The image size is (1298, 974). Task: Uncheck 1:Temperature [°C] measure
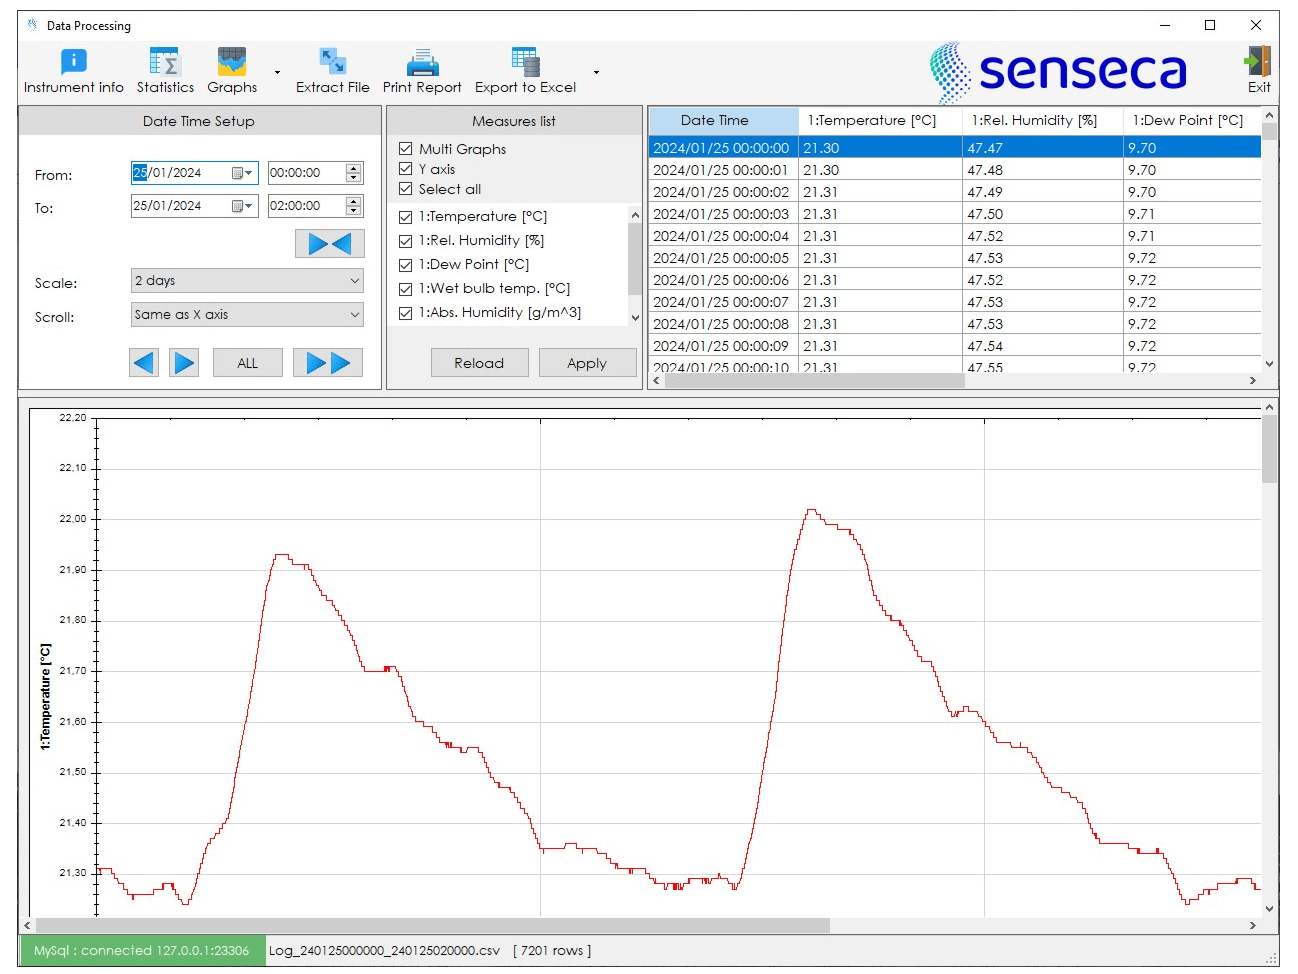[x=405, y=217]
